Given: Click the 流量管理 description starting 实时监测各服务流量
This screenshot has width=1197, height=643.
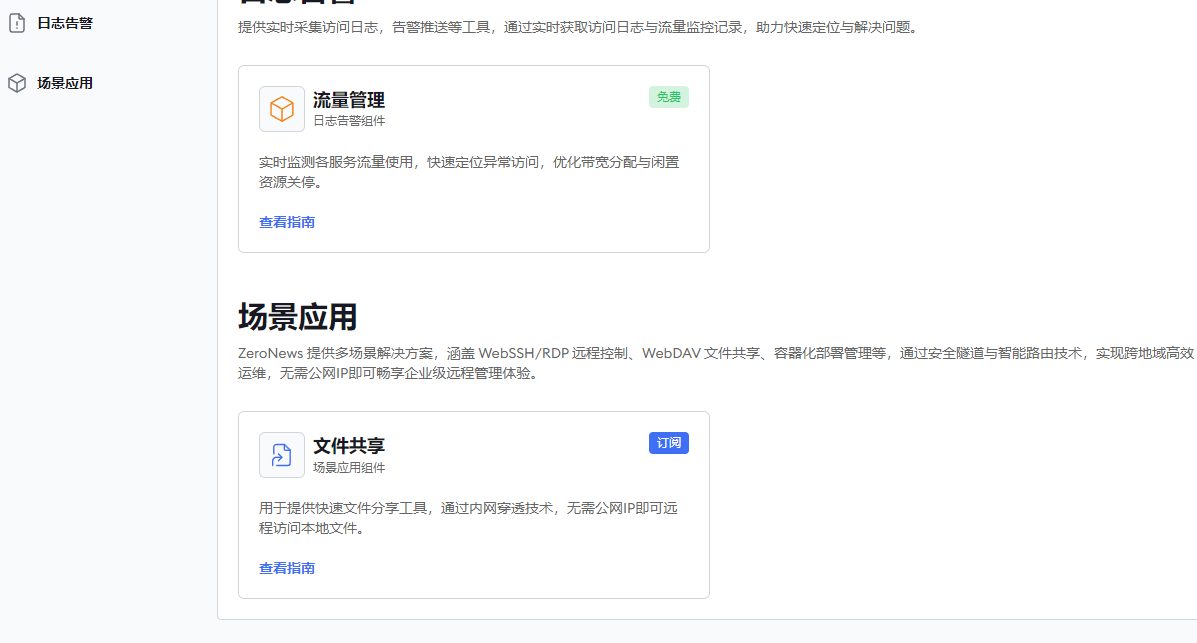Looking at the screenshot, I should (x=469, y=172).
